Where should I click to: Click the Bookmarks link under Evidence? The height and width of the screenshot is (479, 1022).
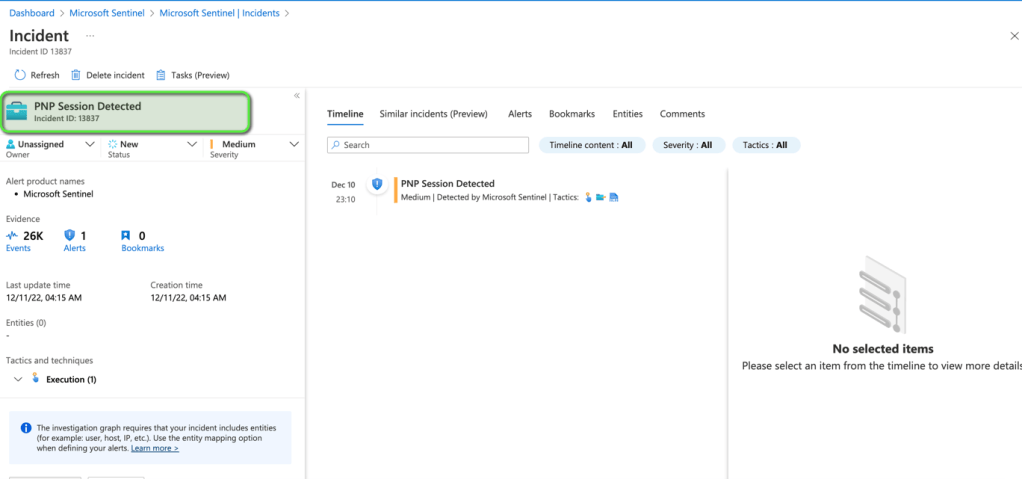pos(143,248)
